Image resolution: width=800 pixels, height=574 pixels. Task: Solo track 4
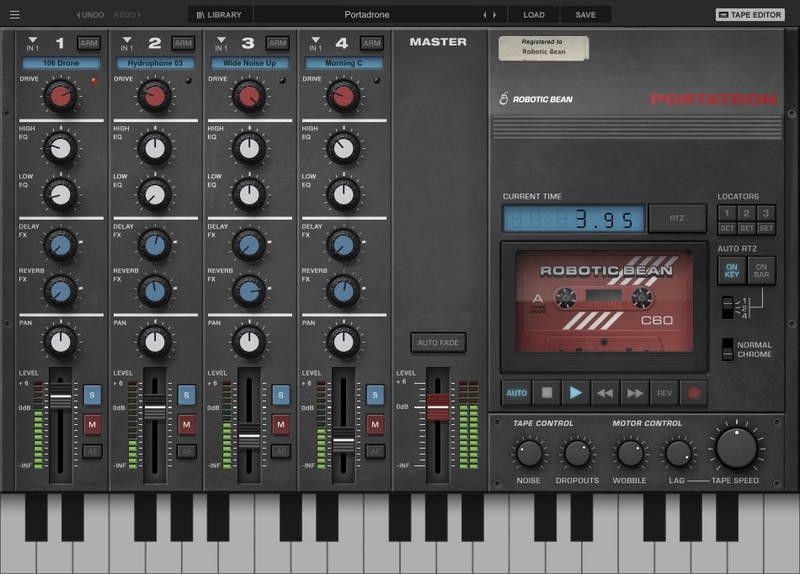375,395
